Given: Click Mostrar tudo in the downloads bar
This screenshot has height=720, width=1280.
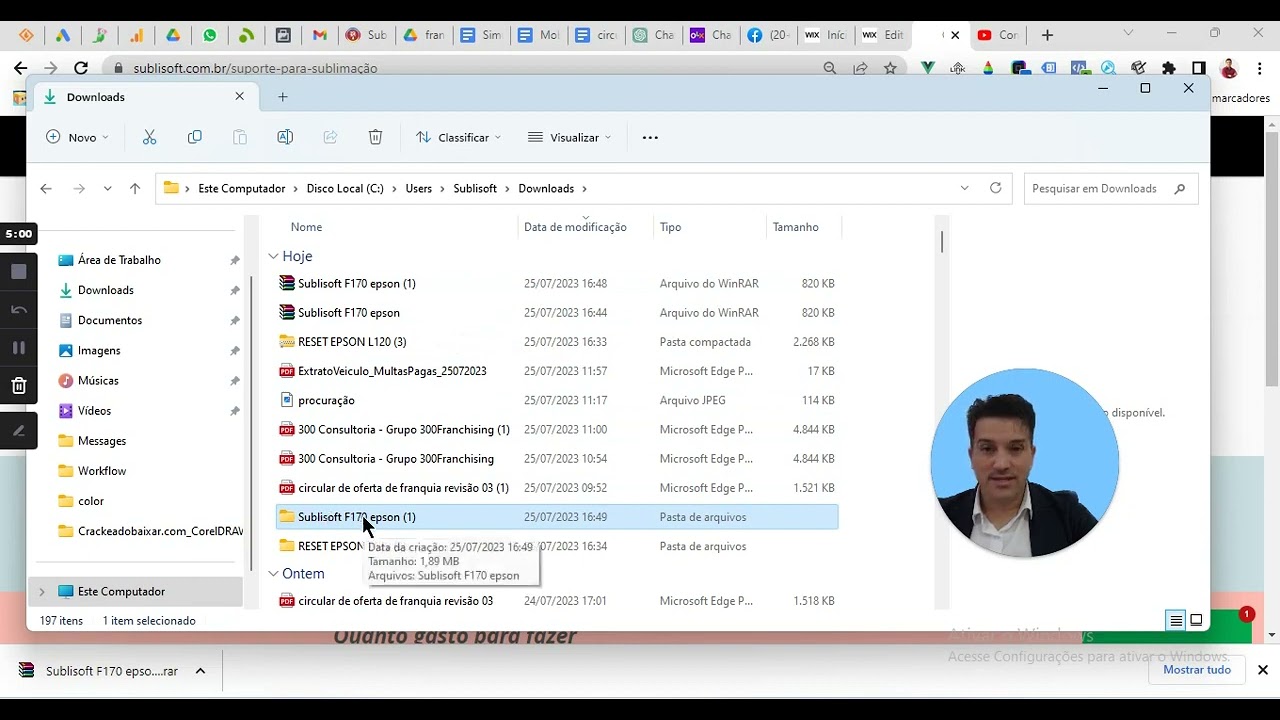Looking at the screenshot, I should 1197,670.
